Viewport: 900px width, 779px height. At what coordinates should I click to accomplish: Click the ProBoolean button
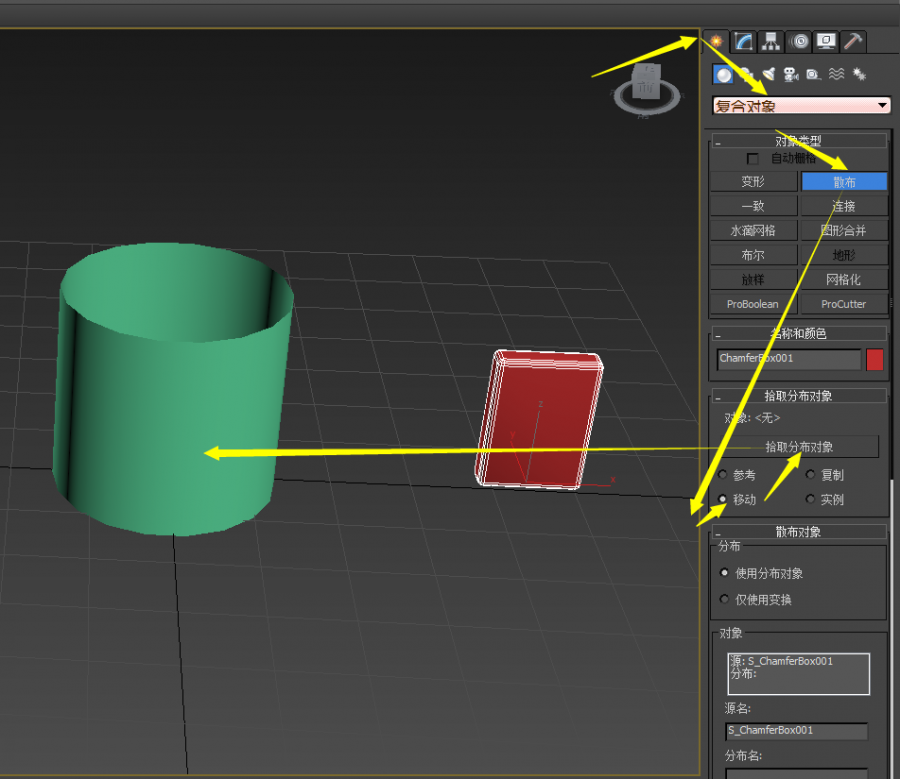coord(753,304)
